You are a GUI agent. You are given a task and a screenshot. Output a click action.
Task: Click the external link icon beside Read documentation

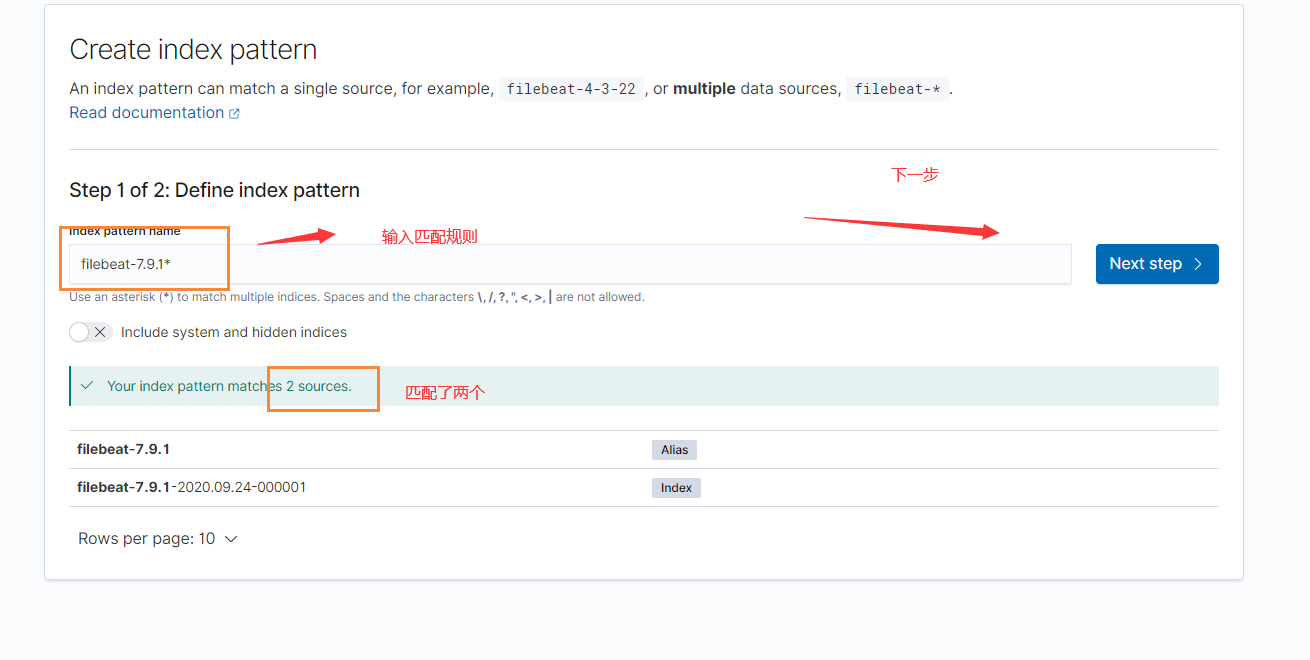(x=234, y=114)
